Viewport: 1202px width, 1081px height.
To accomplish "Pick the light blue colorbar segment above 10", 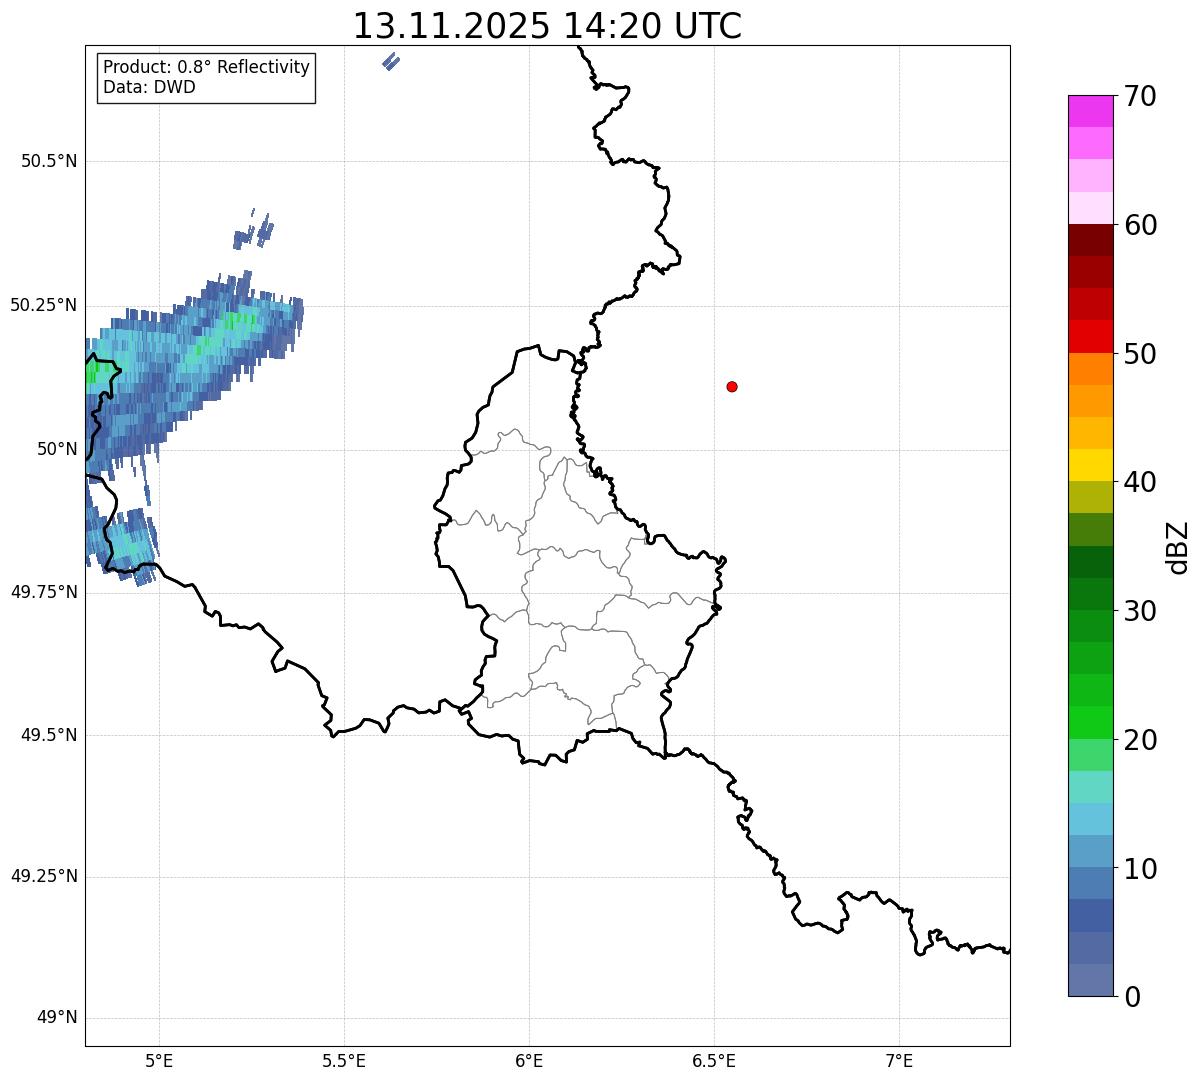I will click(x=1090, y=819).
